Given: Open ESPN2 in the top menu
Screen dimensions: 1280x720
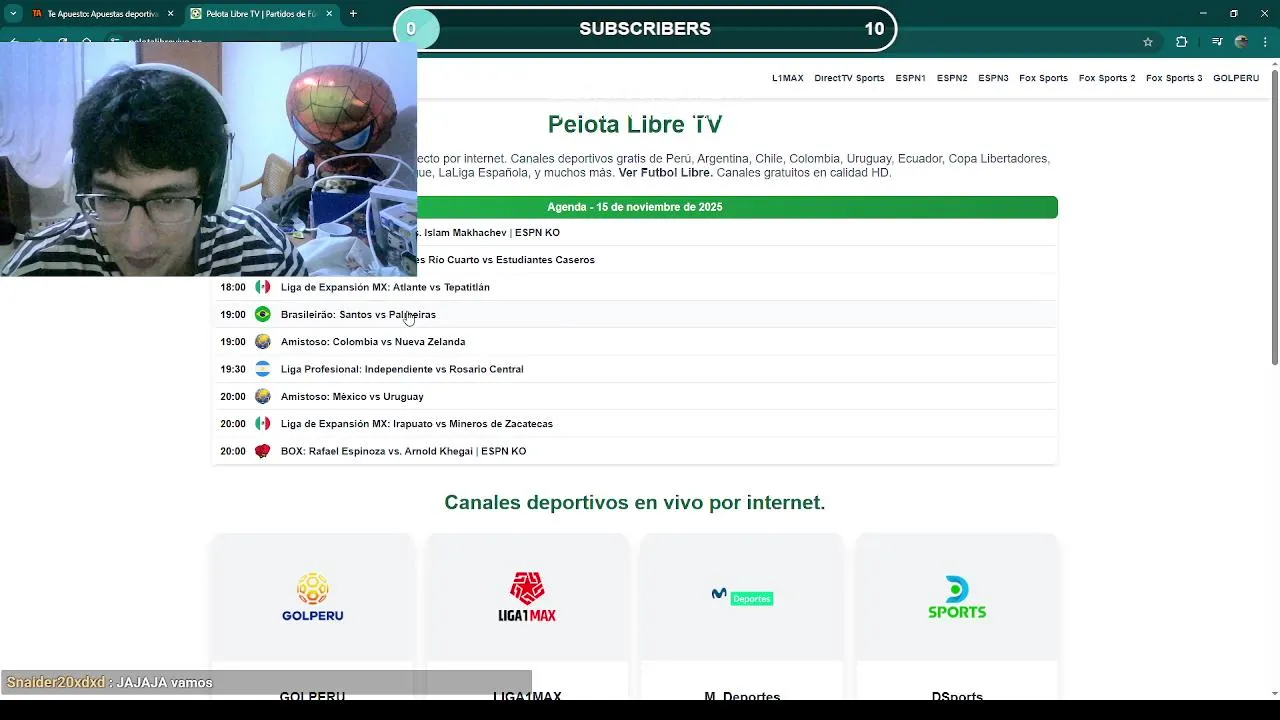Looking at the screenshot, I should pos(952,78).
